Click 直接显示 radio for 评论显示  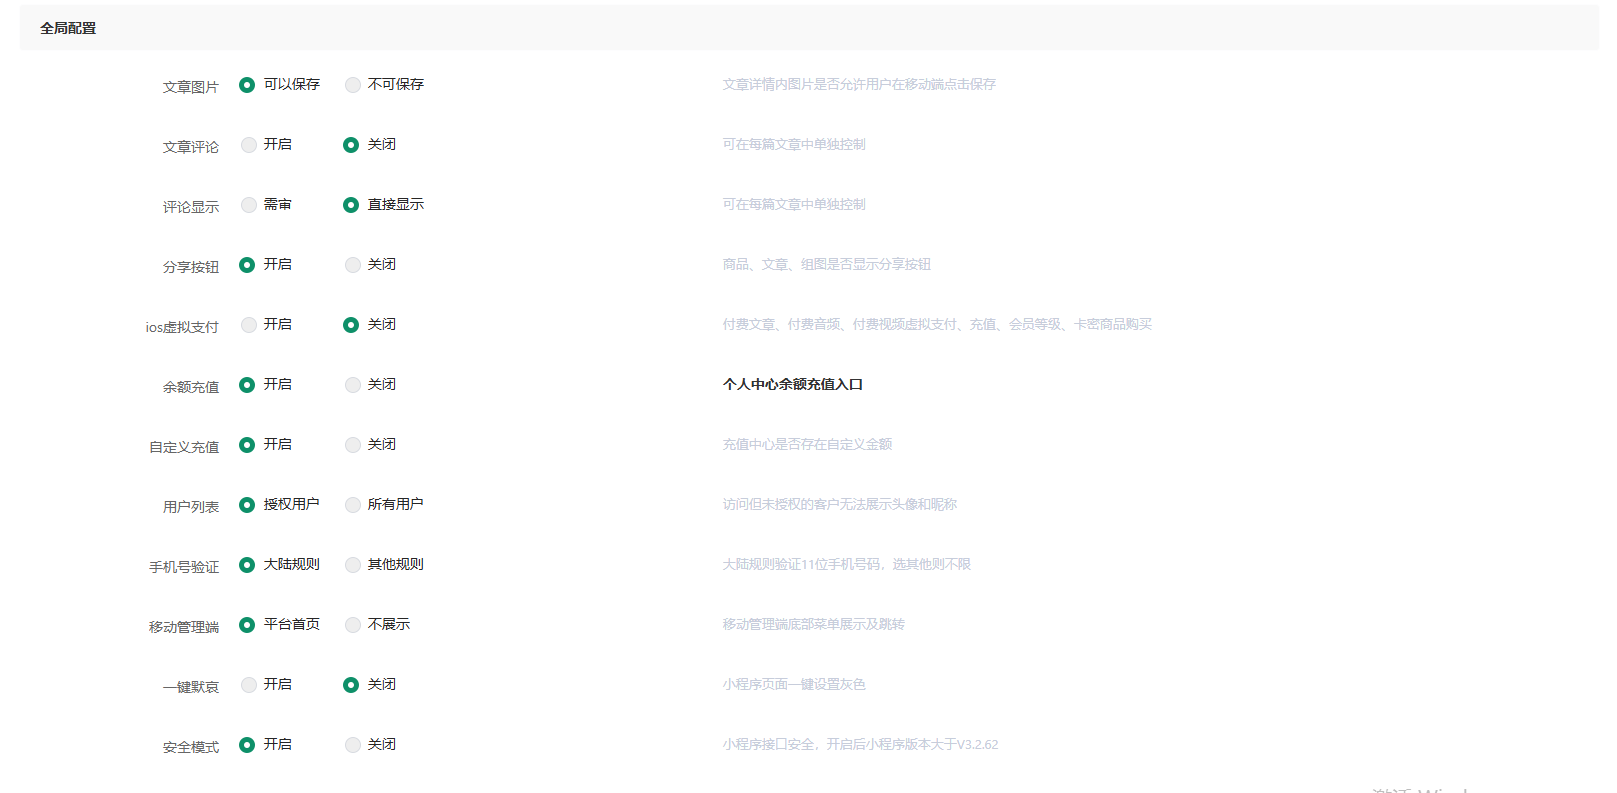pyautogui.click(x=351, y=205)
